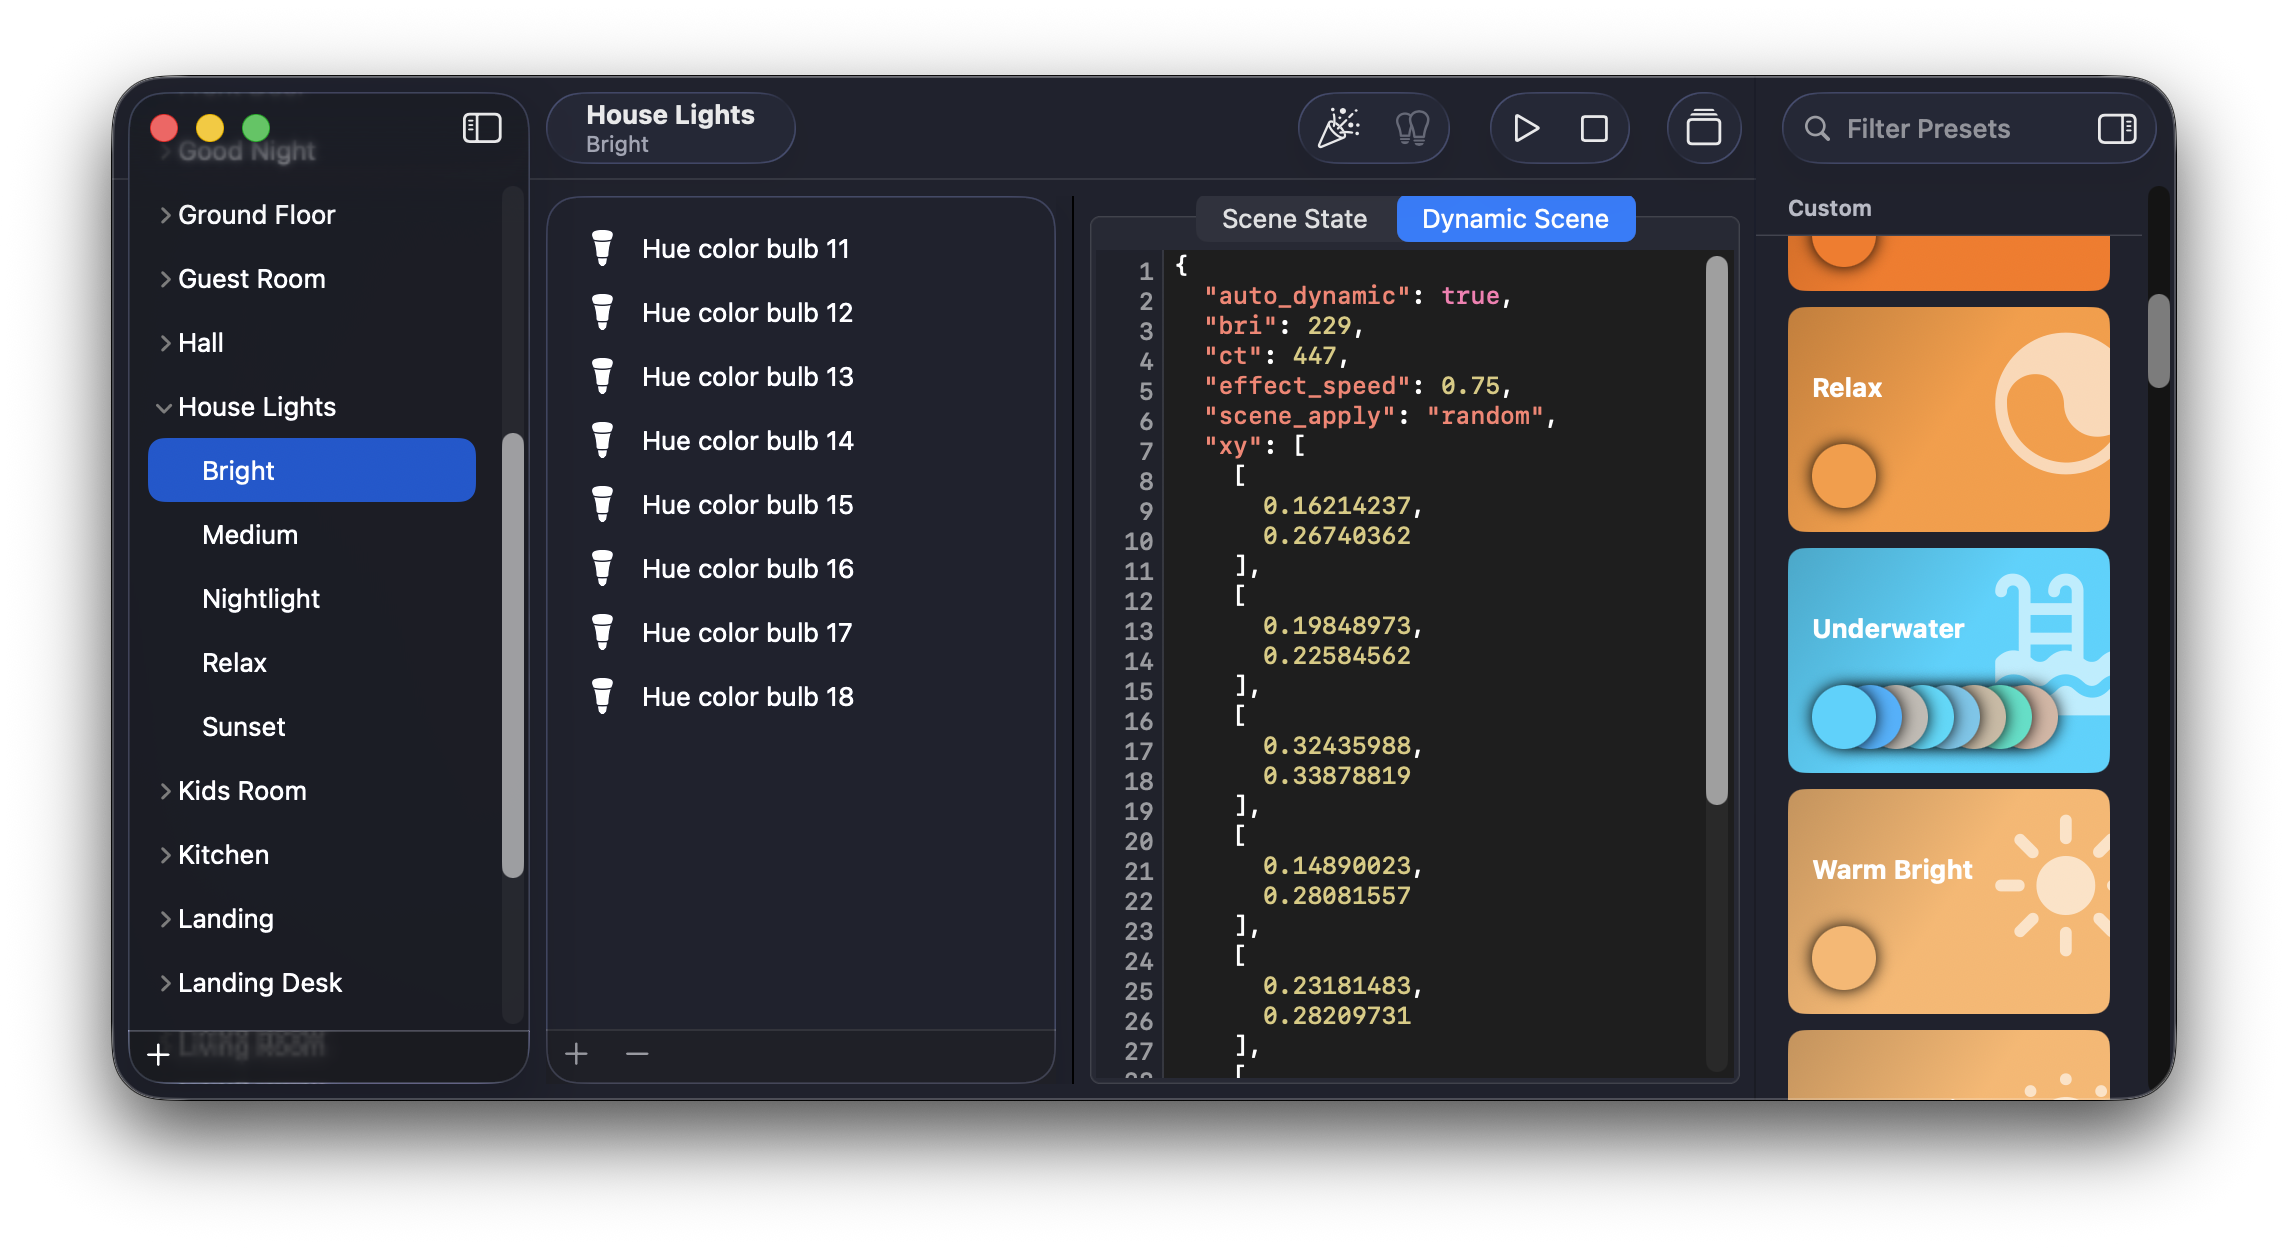Click the bulb icon for Hue color bulb 17
Screen dimensions: 2288x1248
click(602, 632)
